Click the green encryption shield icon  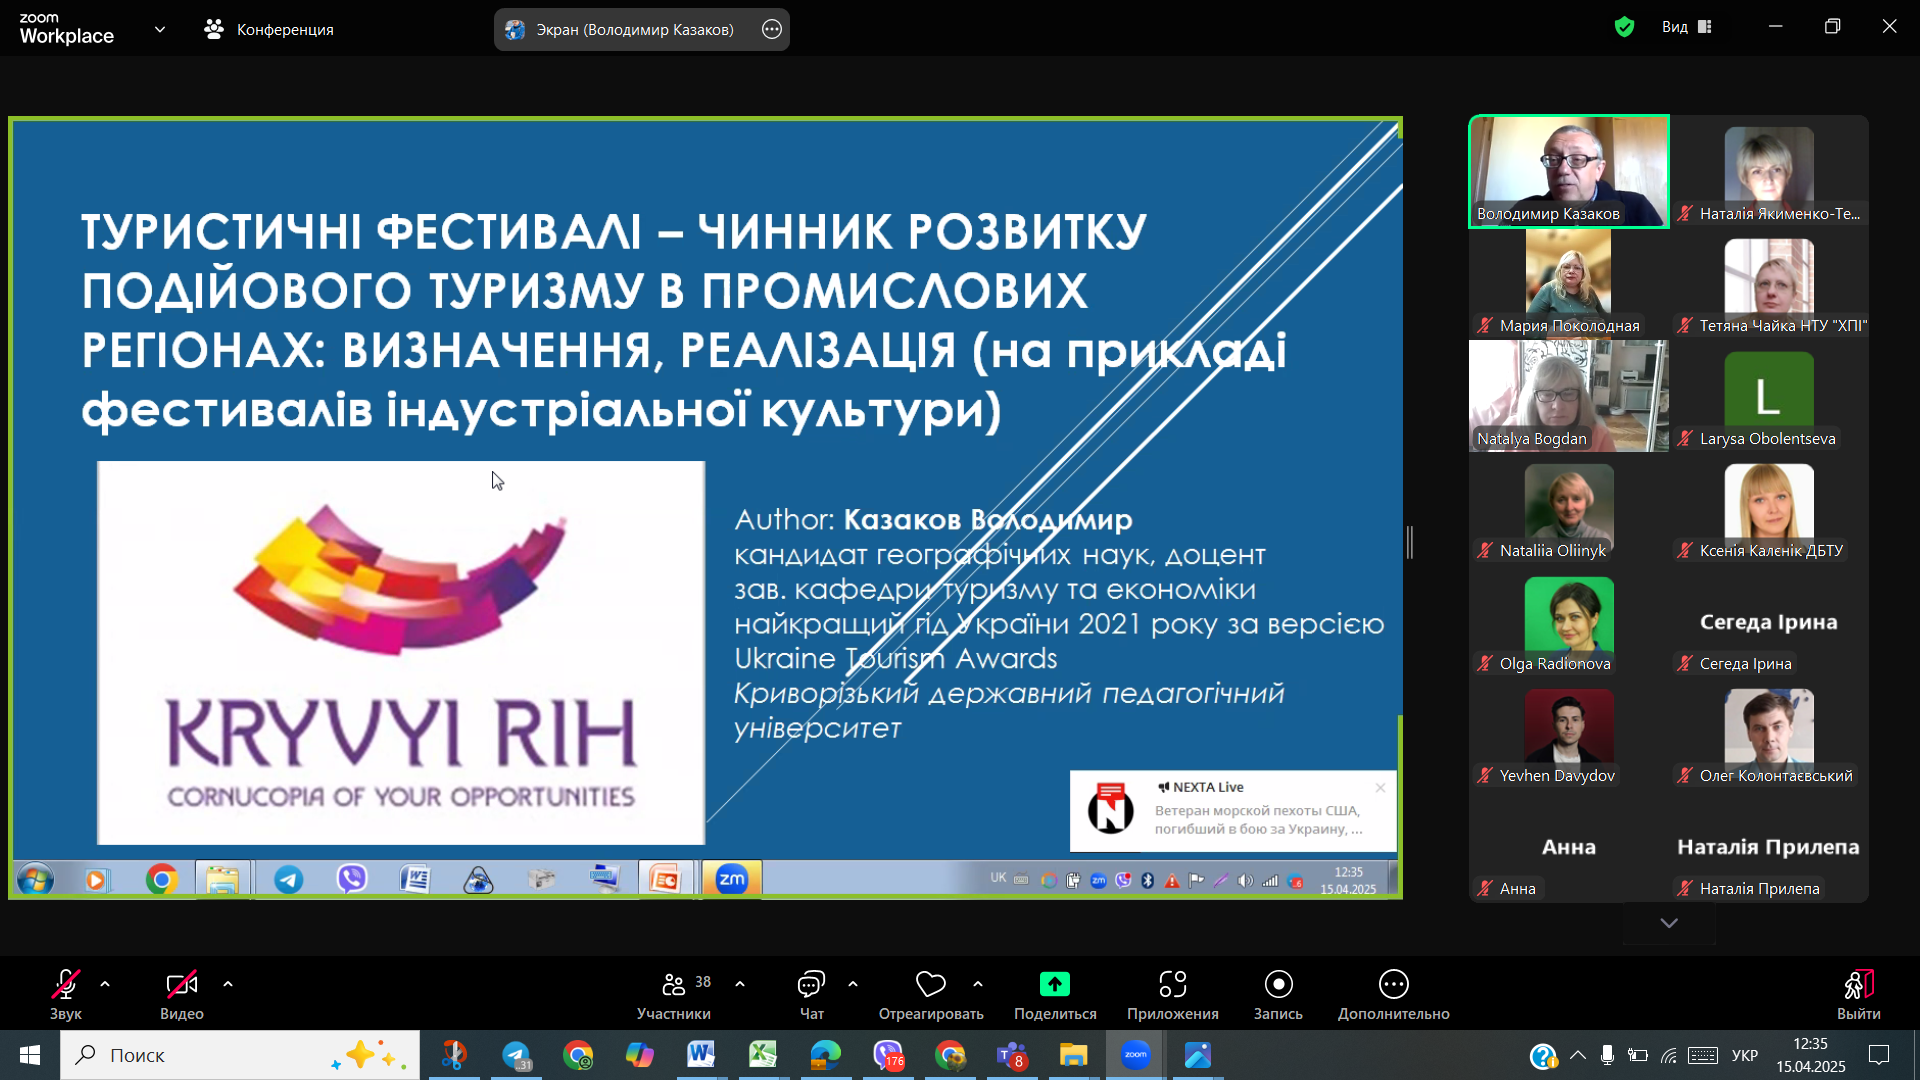(1624, 27)
